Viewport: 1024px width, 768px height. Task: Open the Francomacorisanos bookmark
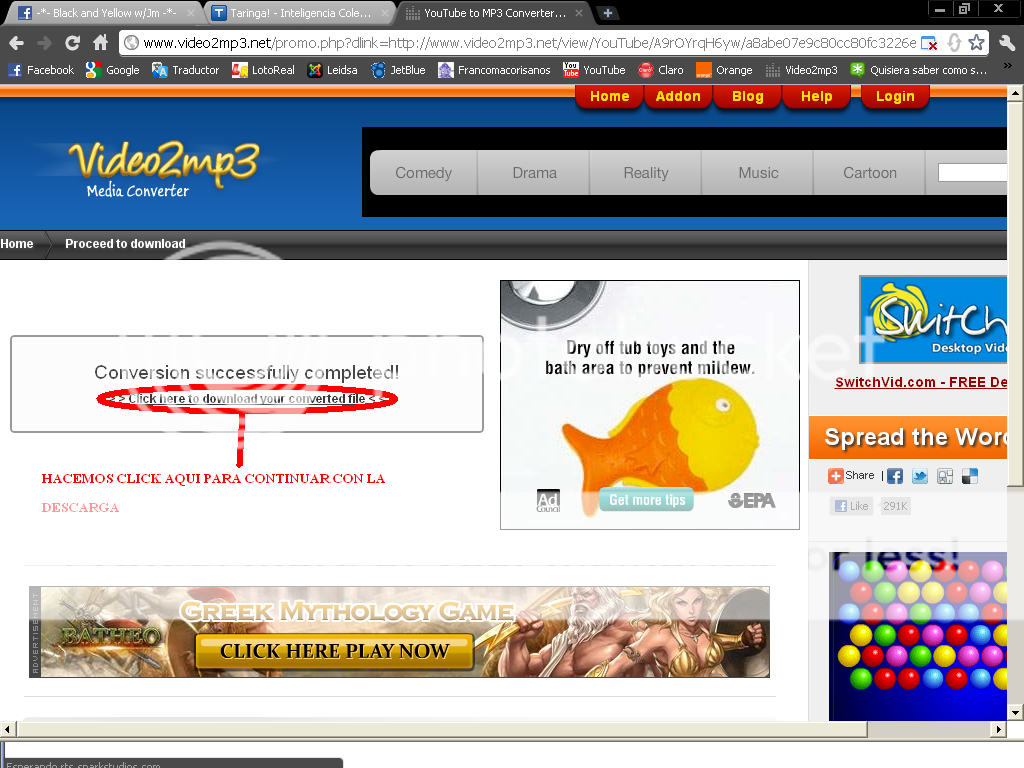click(x=494, y=70)
